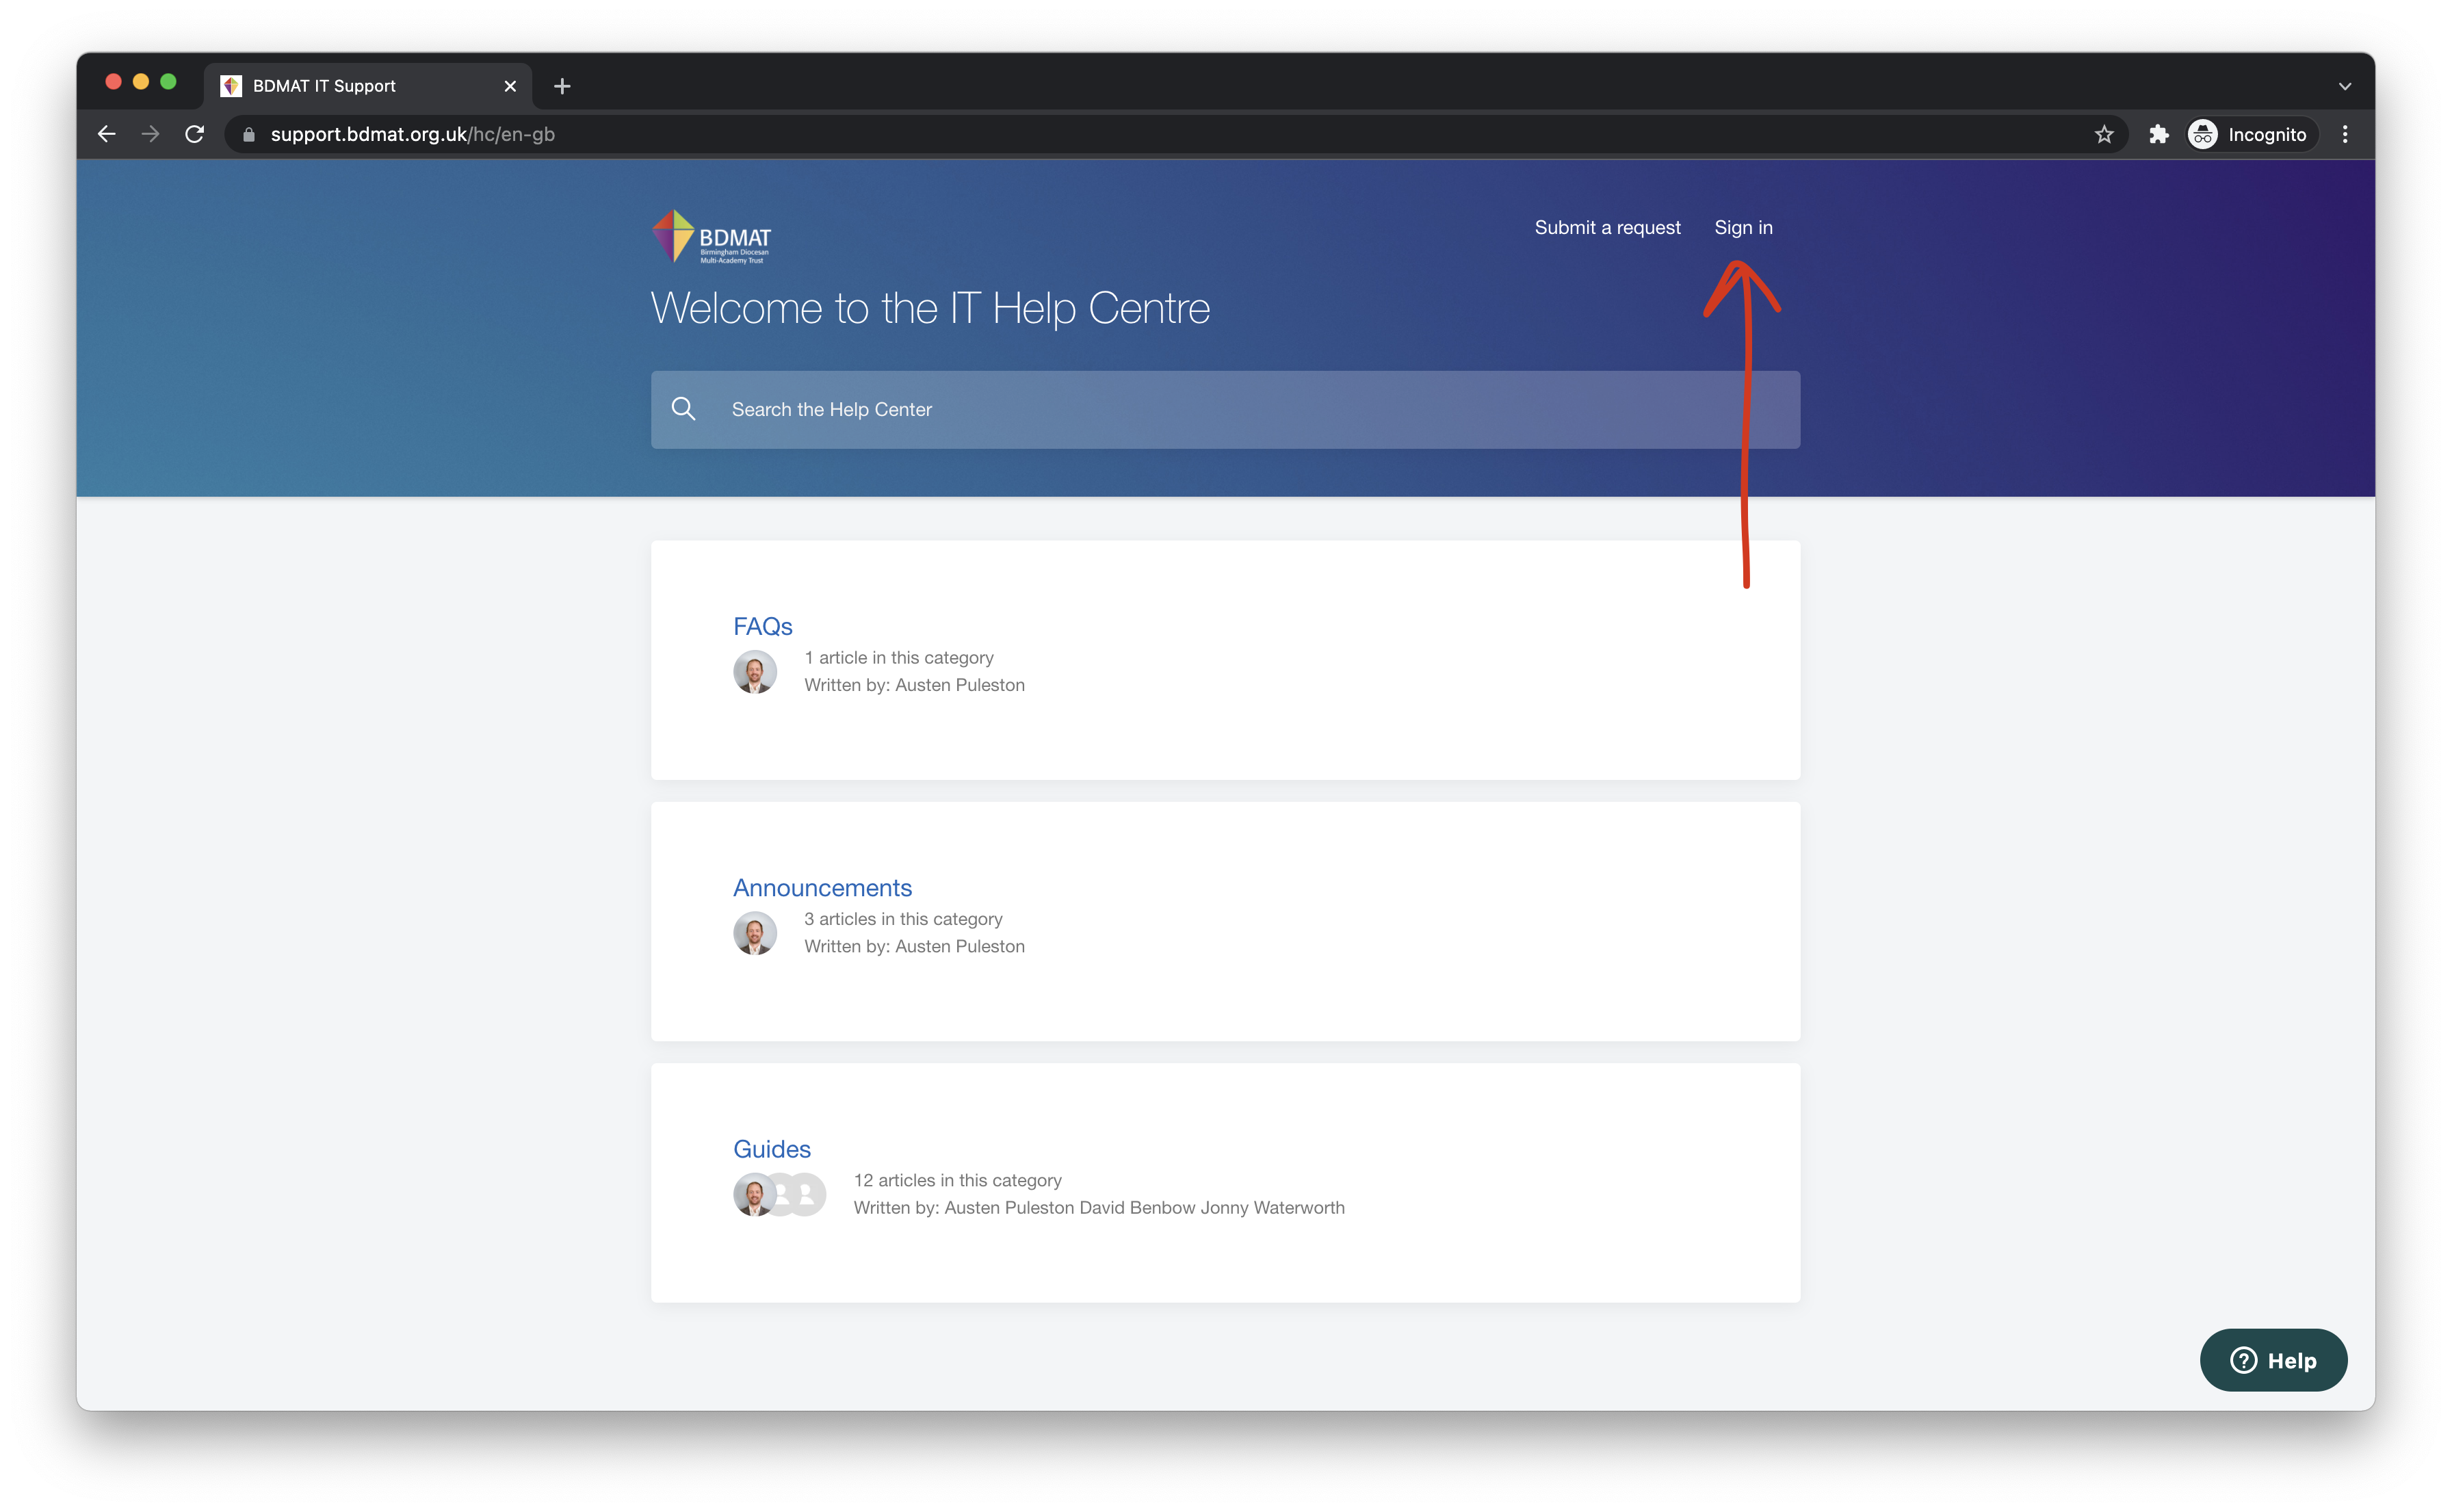Open the Announcements category
The height and width of the screenshot is (1512, 2452).
coord(822,888)
